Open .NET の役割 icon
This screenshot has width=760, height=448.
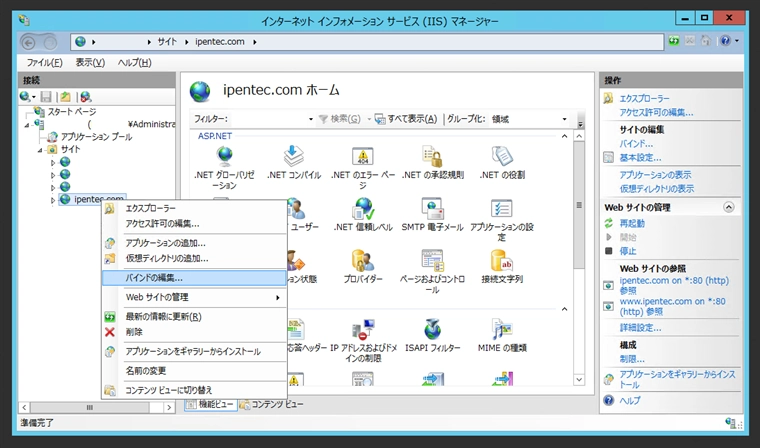pos(502,163)
